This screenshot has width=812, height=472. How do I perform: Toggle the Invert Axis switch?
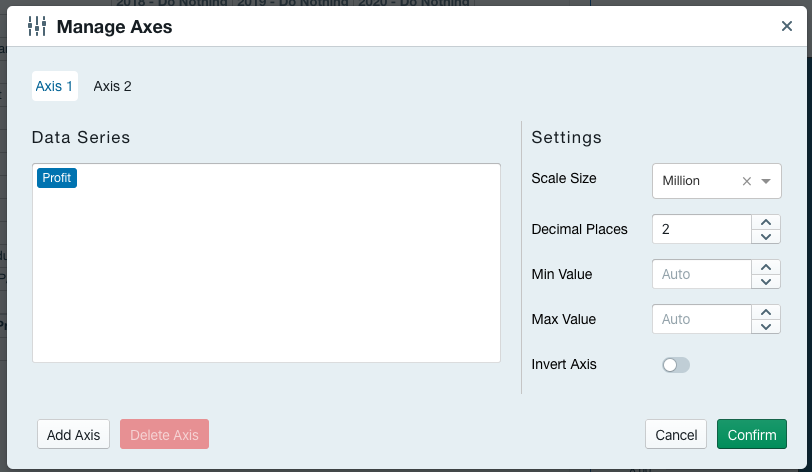676,365
